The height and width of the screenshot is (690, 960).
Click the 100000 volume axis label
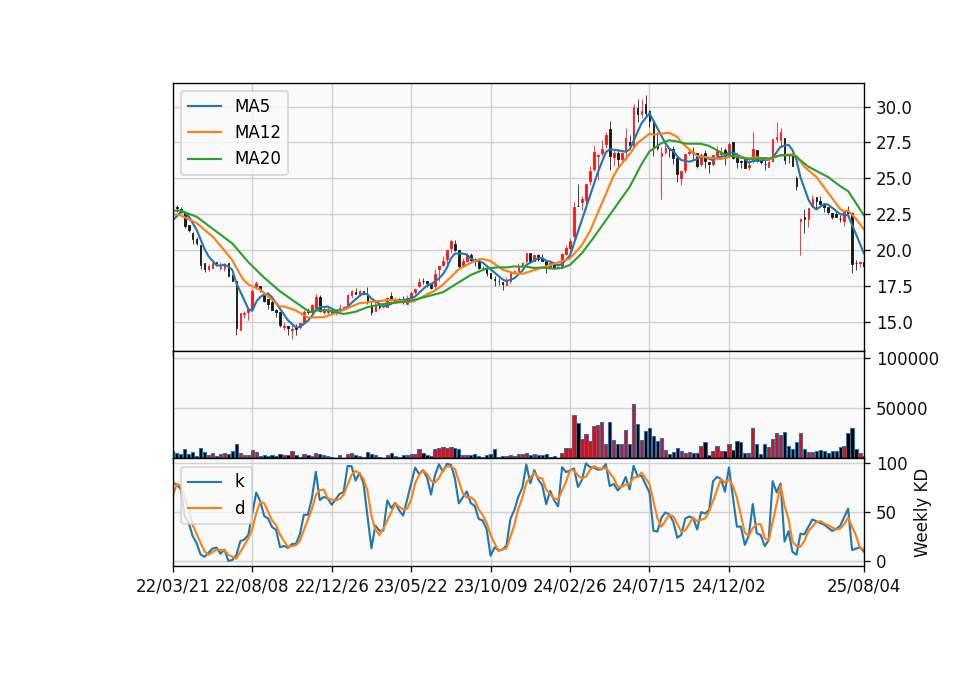pos(907,359)
